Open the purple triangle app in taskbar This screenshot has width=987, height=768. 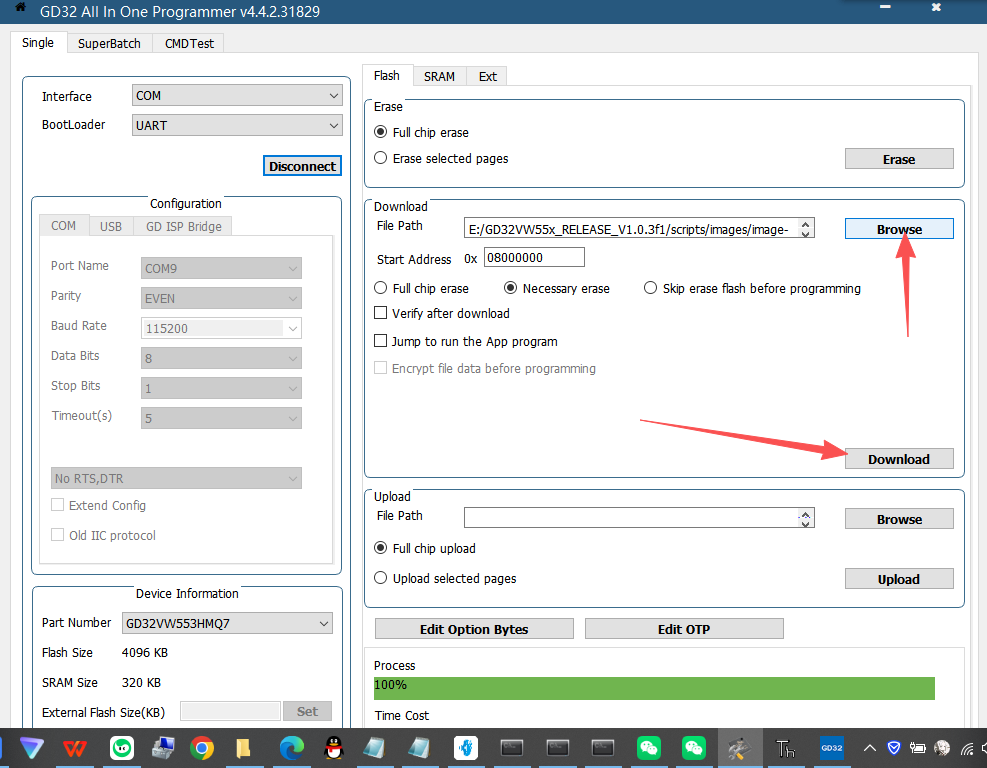pos(31,748)
